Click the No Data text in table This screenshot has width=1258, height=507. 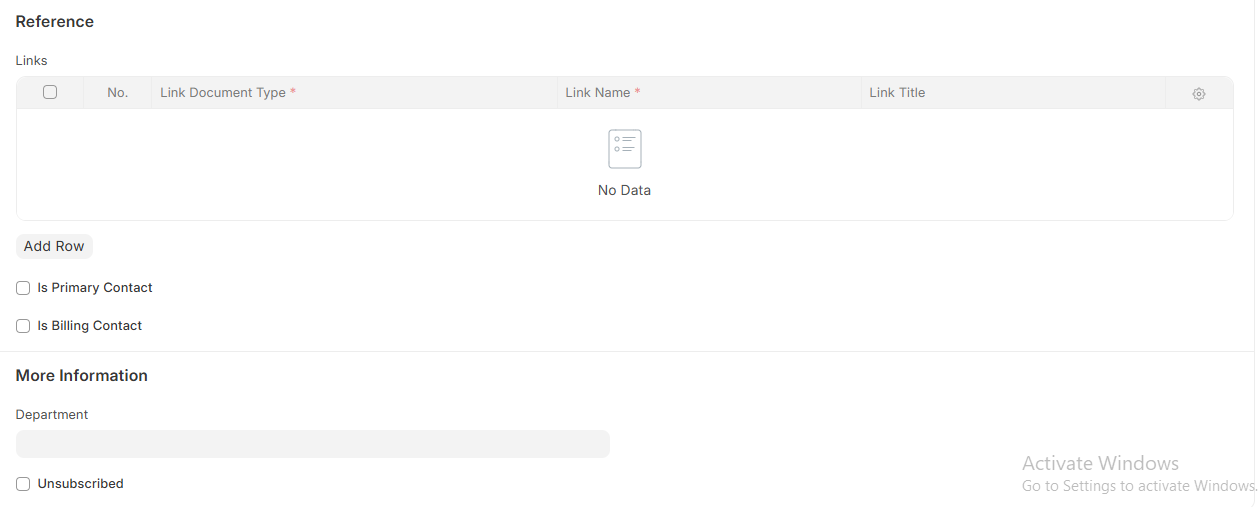point(624,190)
